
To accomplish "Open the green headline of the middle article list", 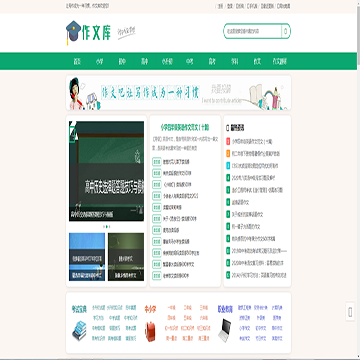I will coord(185,127).
